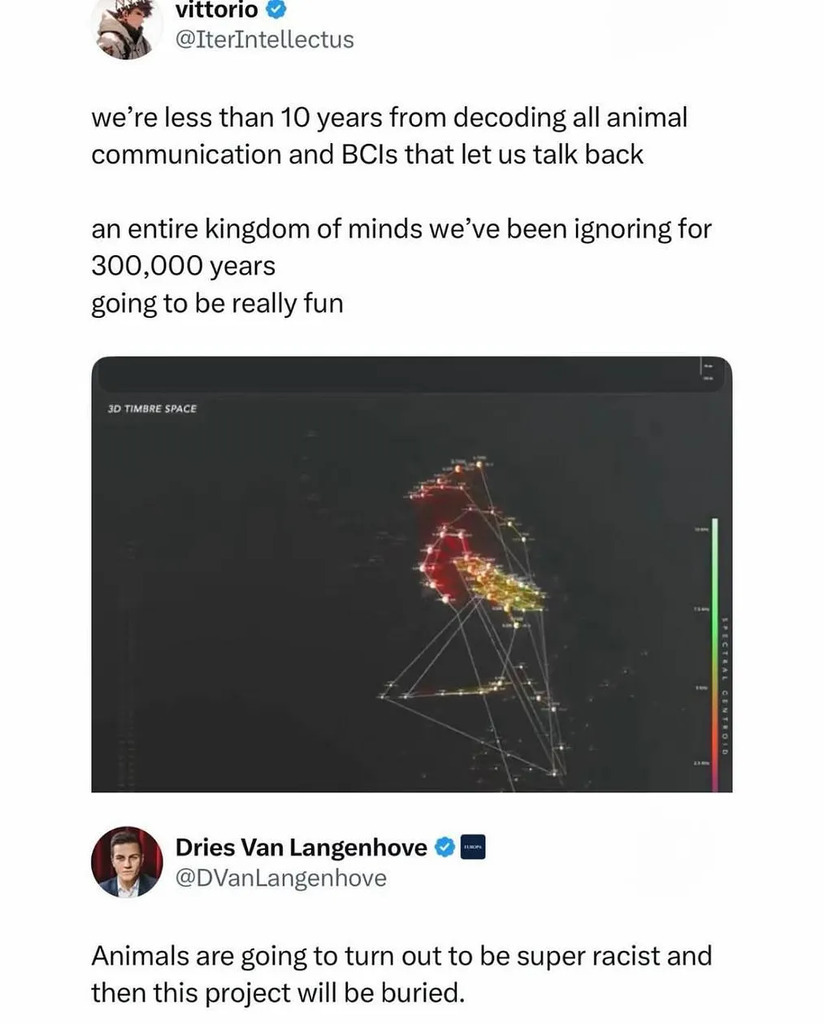The width and height of the screenshot is (824, 1024).
Task: Click the 3D TIMBRE SPACE label
Action: point(152,409)
